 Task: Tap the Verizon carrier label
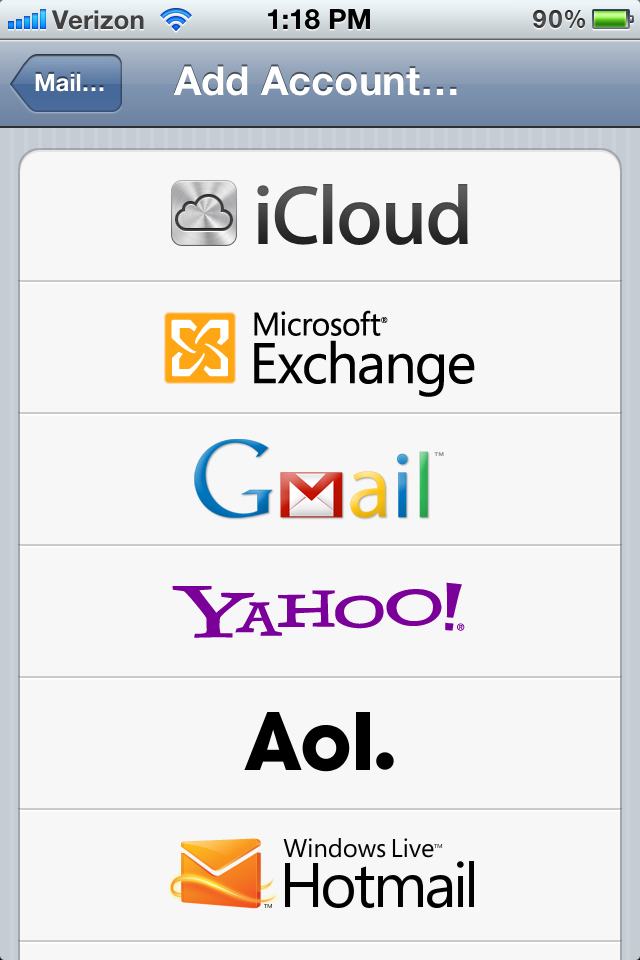(98, 20)
